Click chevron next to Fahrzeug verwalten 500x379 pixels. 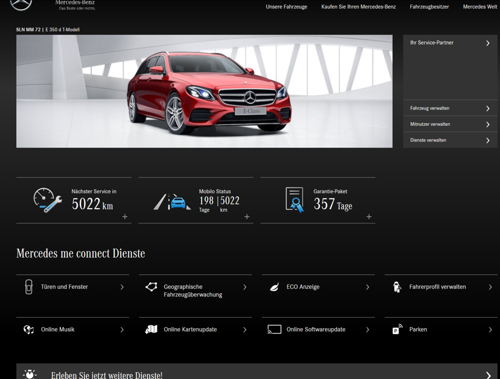coord(488,109)
